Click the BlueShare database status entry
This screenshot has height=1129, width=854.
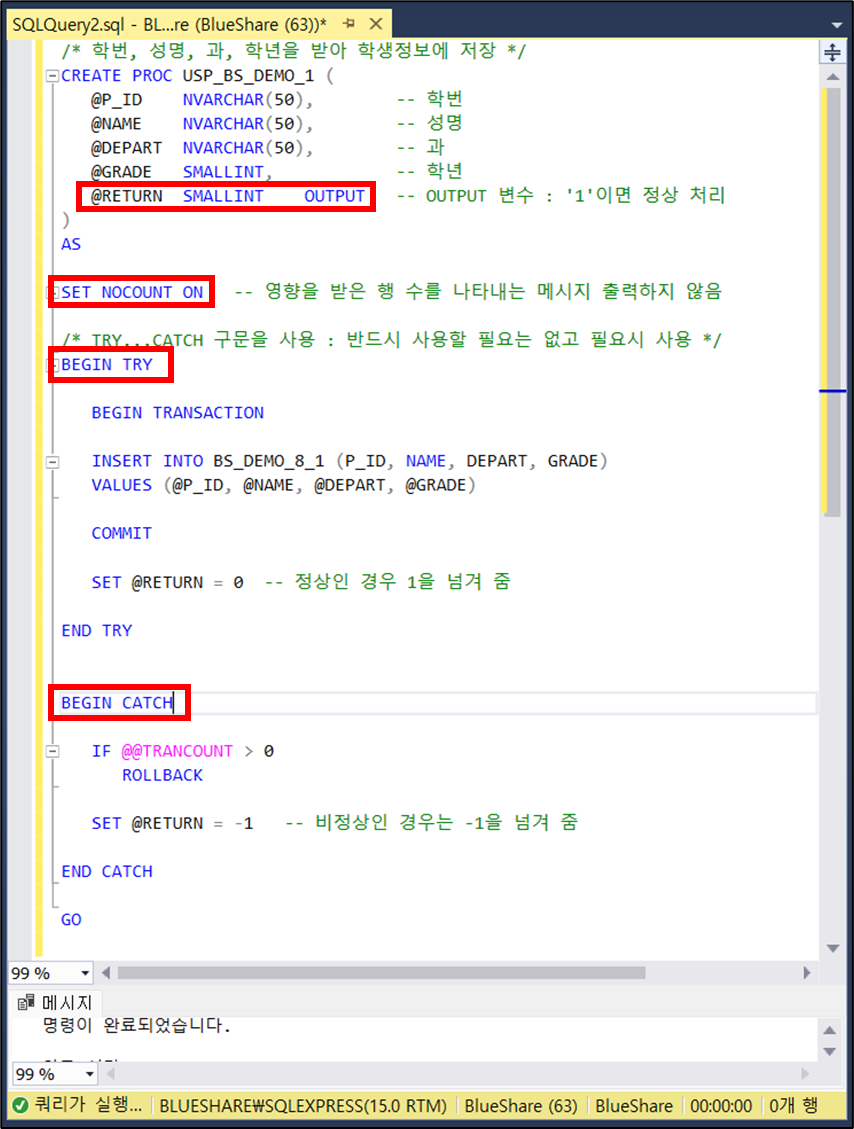click(634, 1106)
